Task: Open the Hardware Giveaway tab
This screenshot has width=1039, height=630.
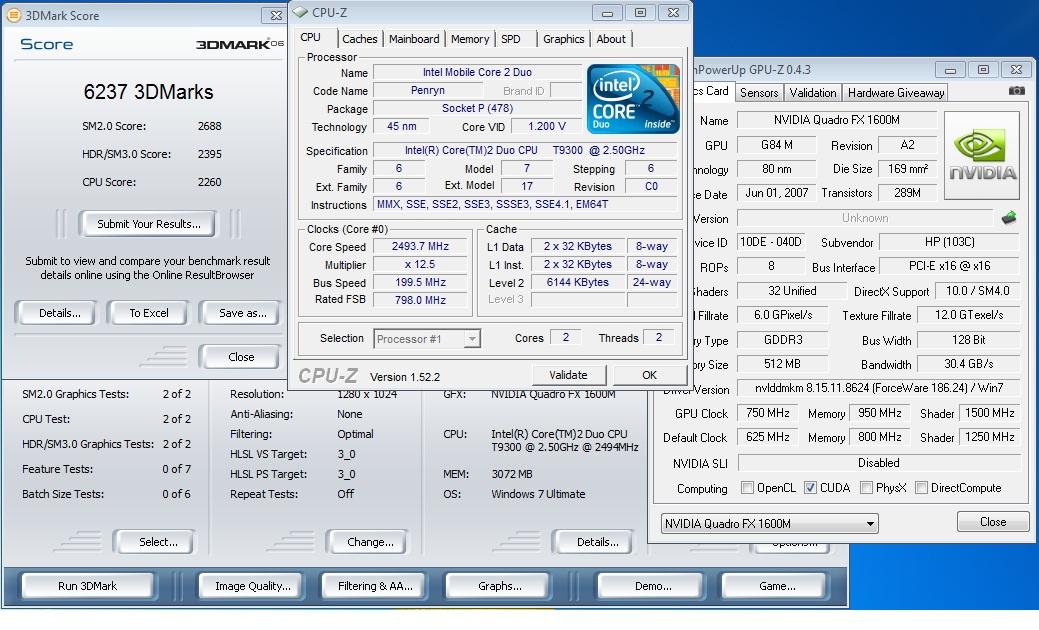Action: [x=896, y=93]
